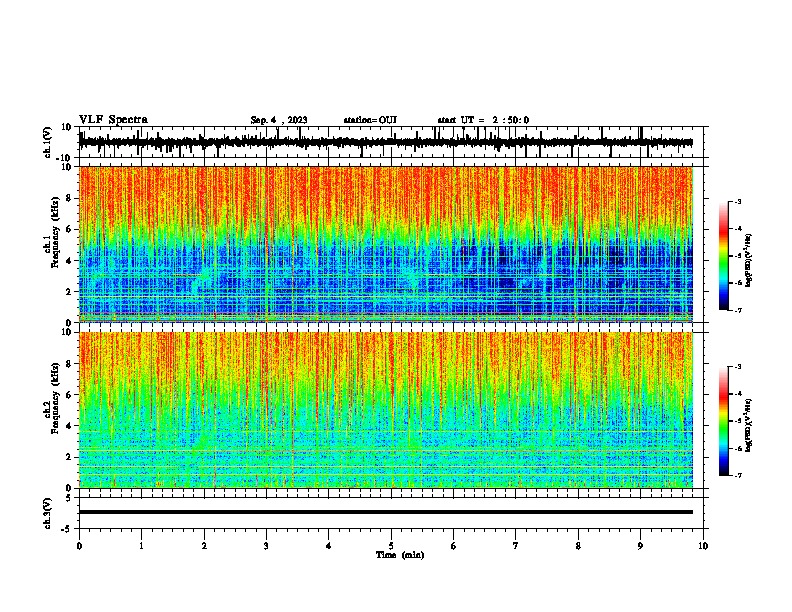Screen dimensions: 792x612
Task: Click the ch.1 spectrogram color scale bar
Action: (x=724, y=256)
